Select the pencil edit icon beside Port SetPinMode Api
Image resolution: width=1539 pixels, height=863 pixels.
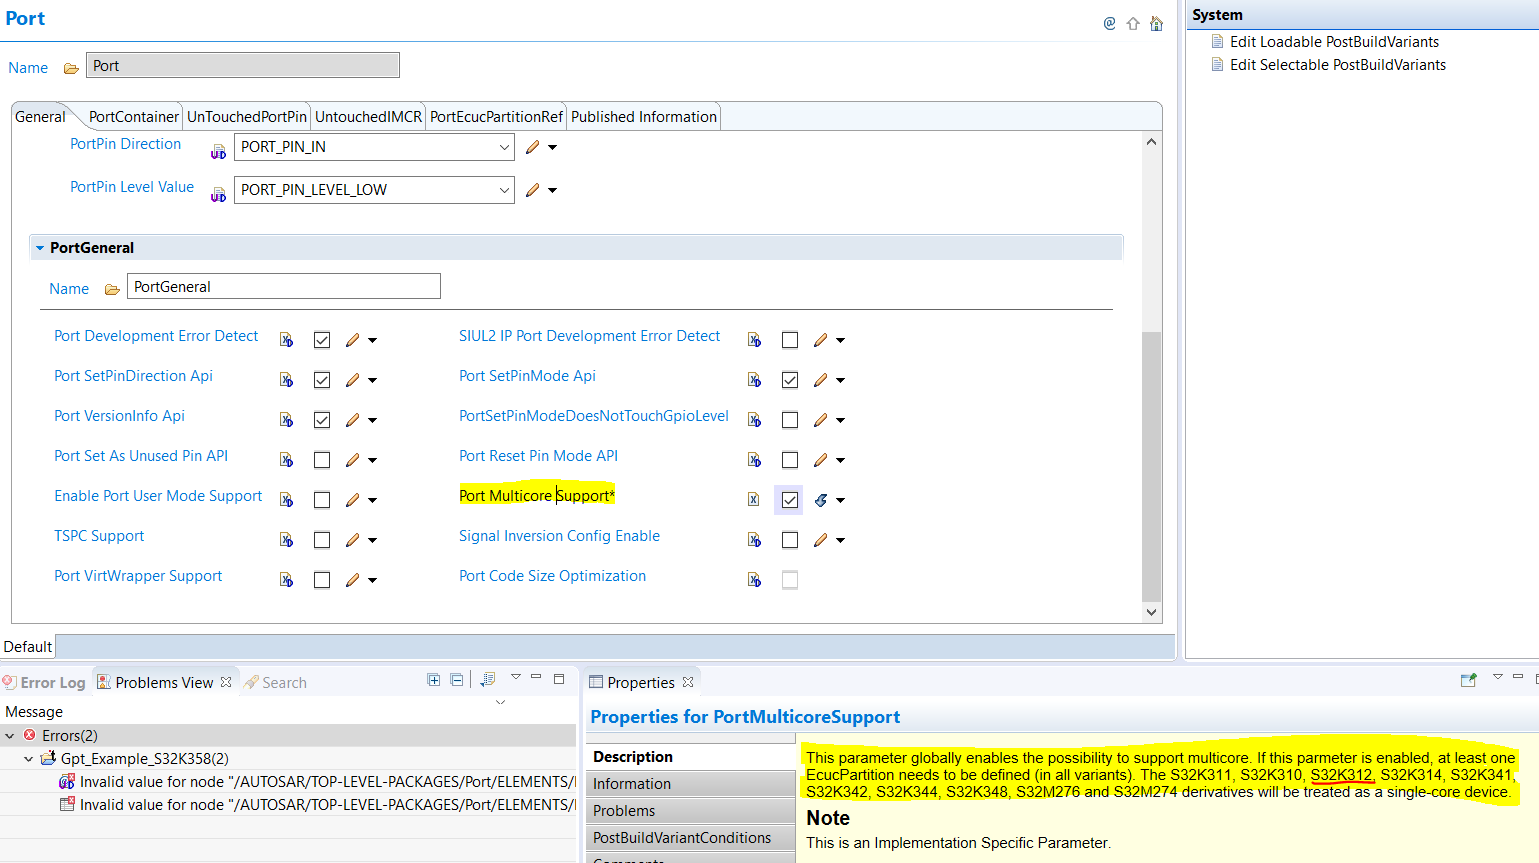(x=821, y=380)
